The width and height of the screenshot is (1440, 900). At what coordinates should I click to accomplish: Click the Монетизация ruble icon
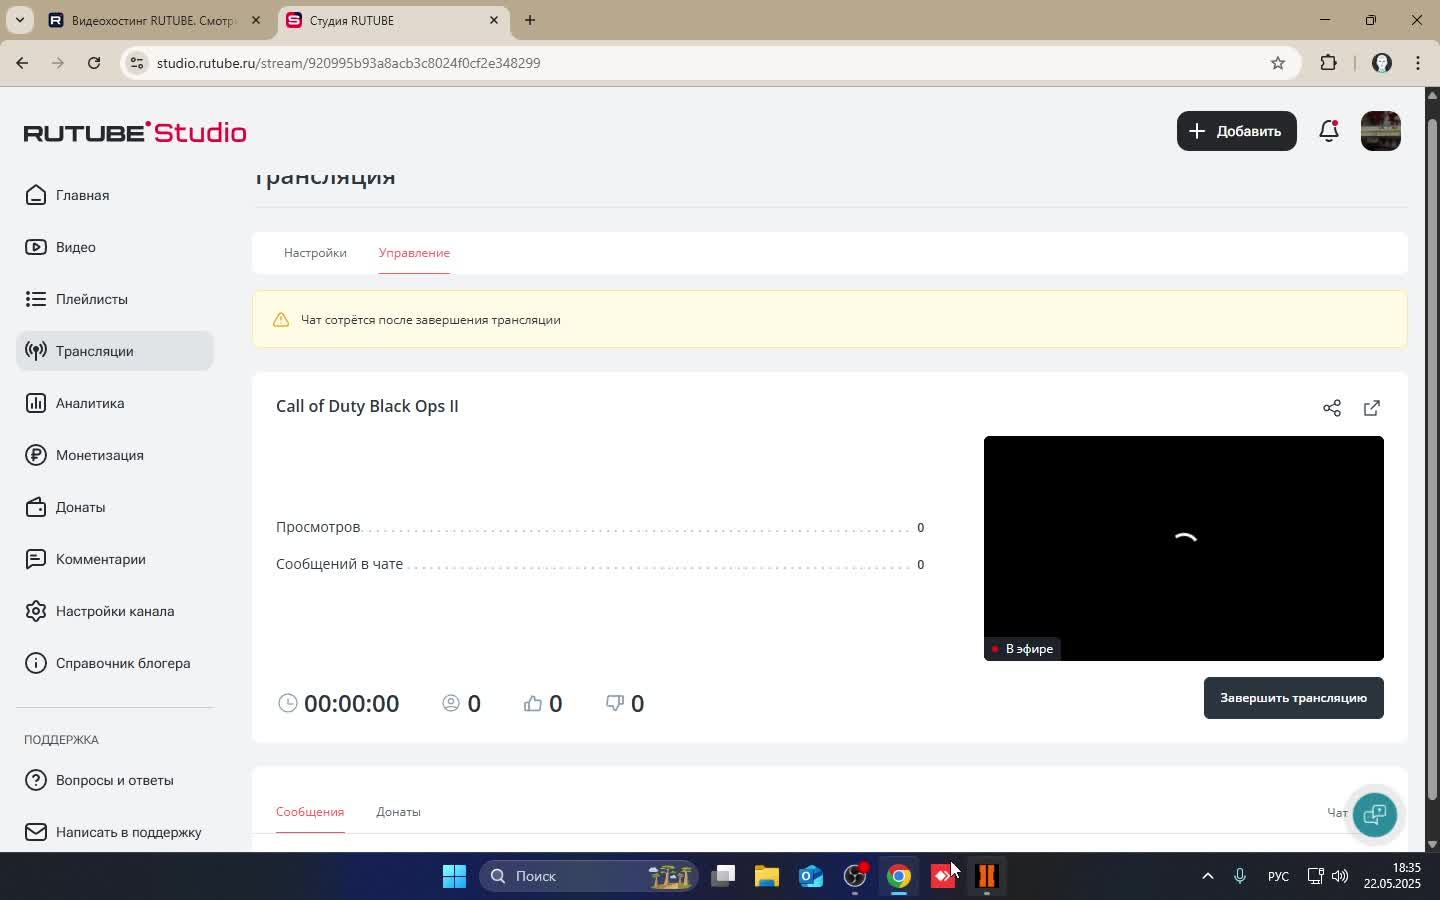[x=36, y=455]
